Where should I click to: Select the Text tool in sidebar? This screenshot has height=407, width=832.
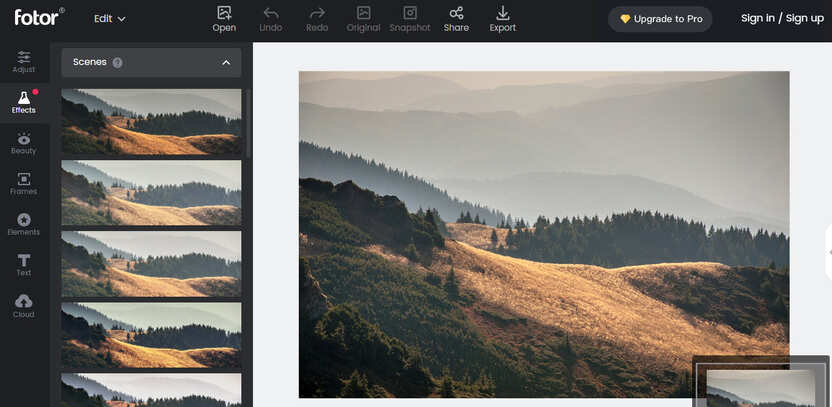[x=24, y=265]
